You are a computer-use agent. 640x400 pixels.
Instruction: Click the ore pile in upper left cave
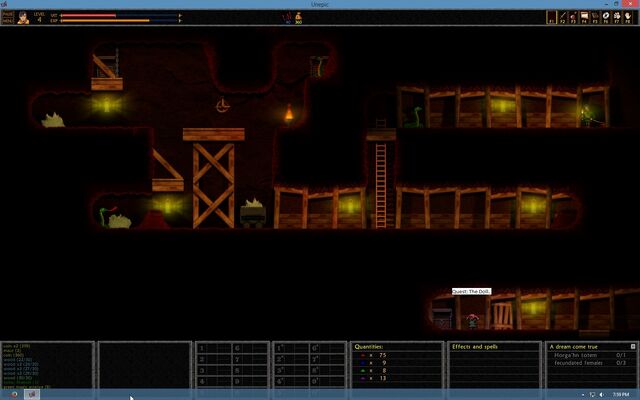click(53, 120)
